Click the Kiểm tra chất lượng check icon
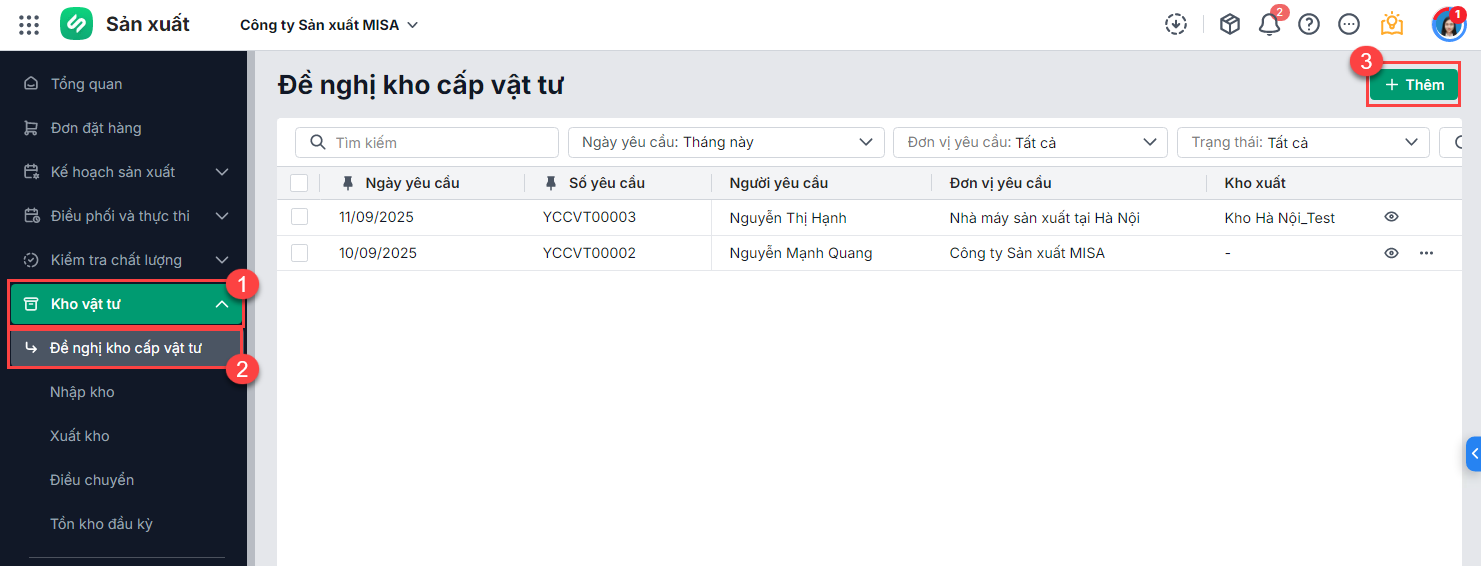Image resolution: width=1481 pixels, height=566 pixels. point(32,260)
